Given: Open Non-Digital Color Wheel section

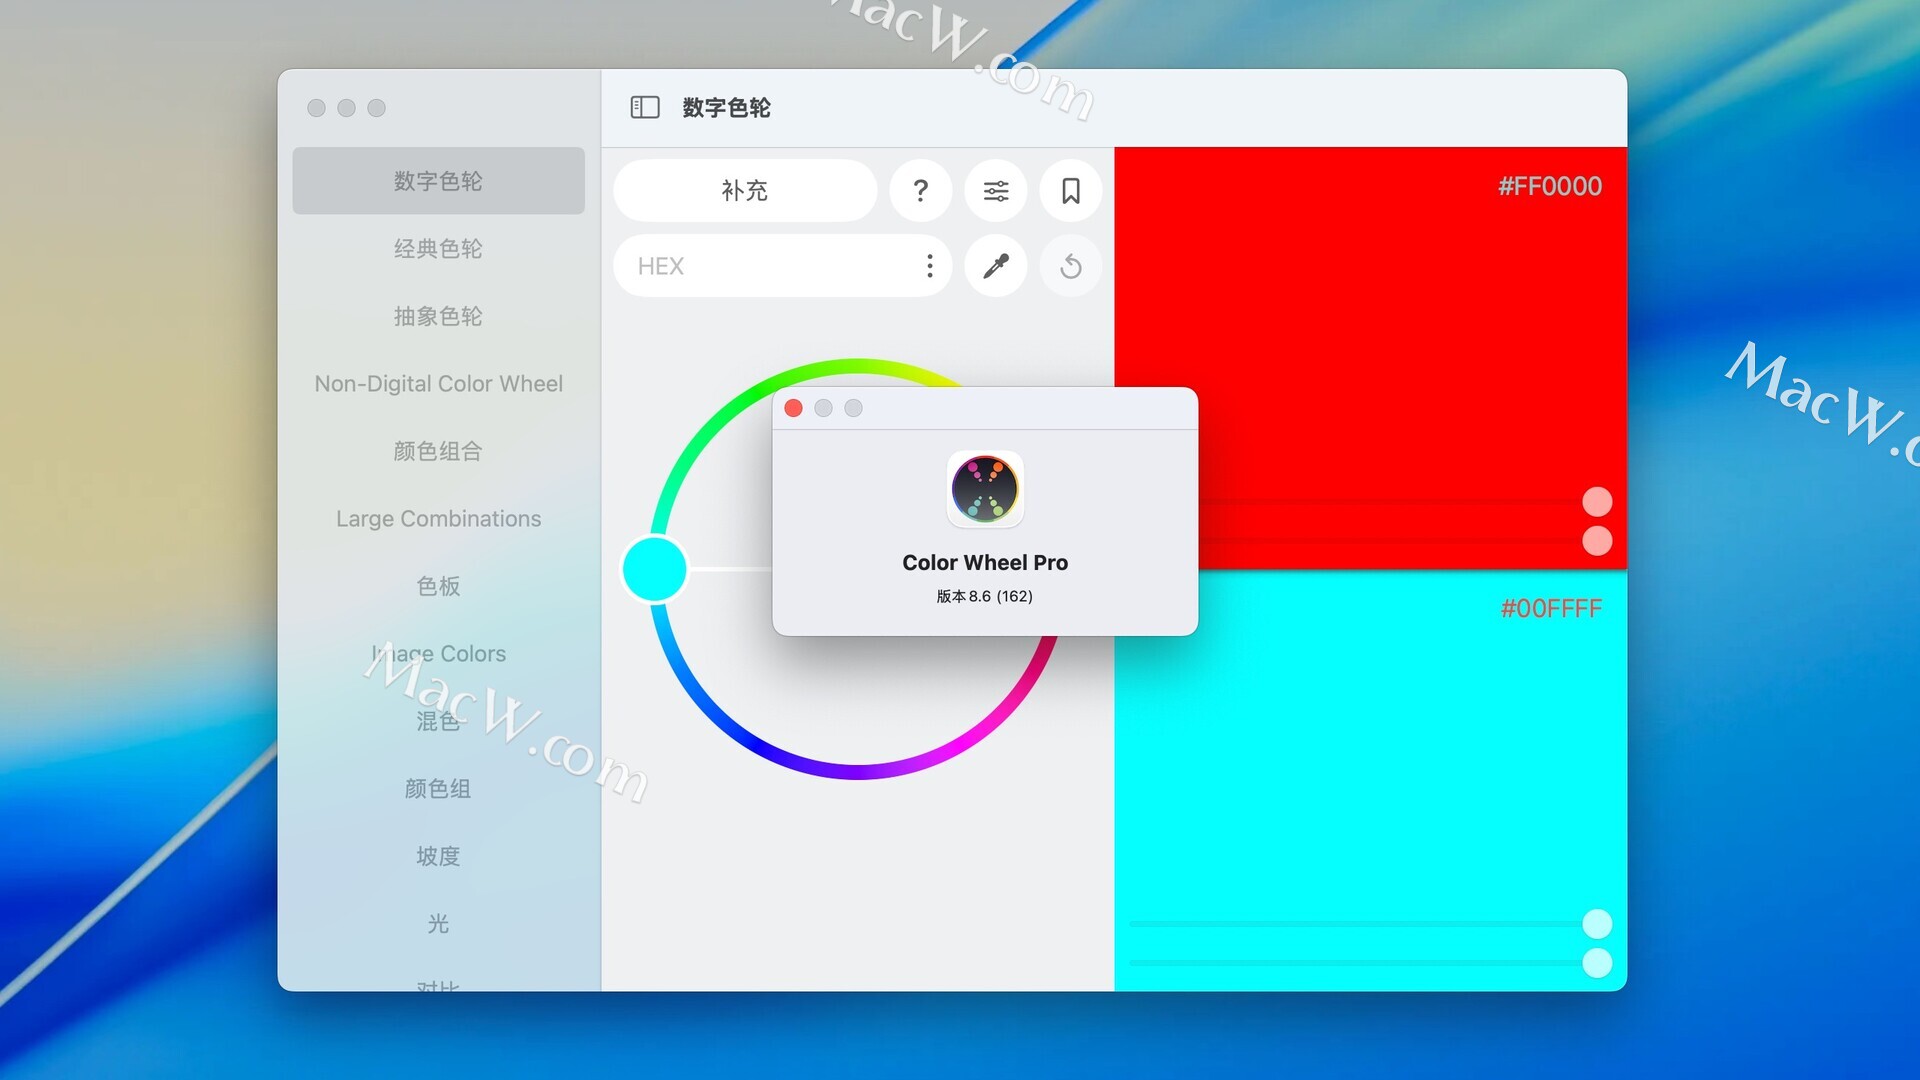Looking at the screenshot, I should click(x=438, y=383).
